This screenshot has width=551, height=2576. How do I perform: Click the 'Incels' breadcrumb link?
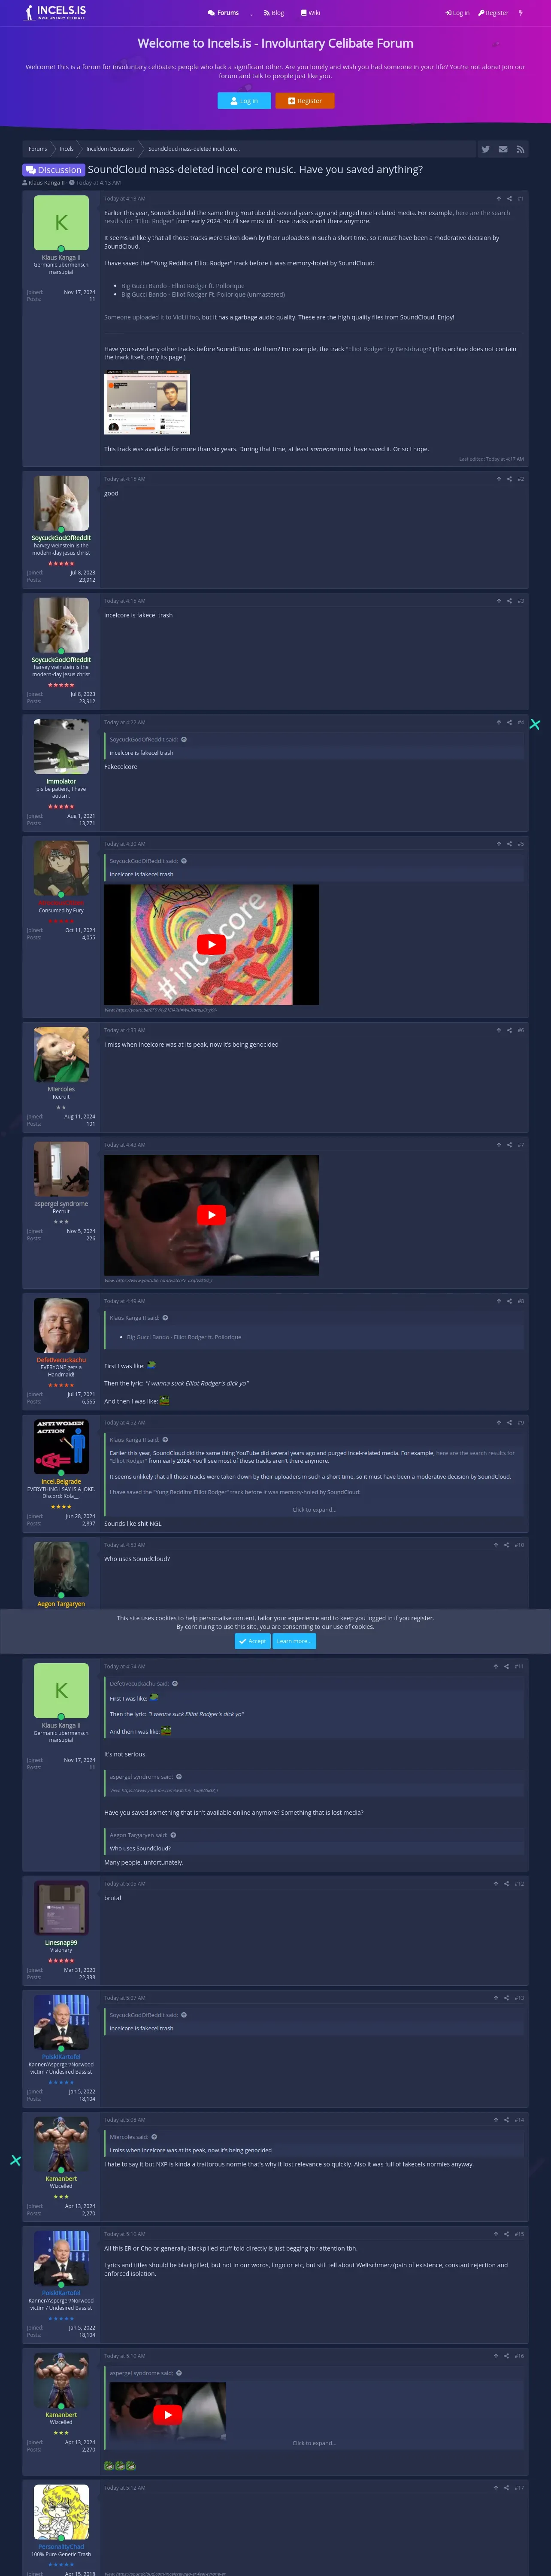click(x=67, y=149)
